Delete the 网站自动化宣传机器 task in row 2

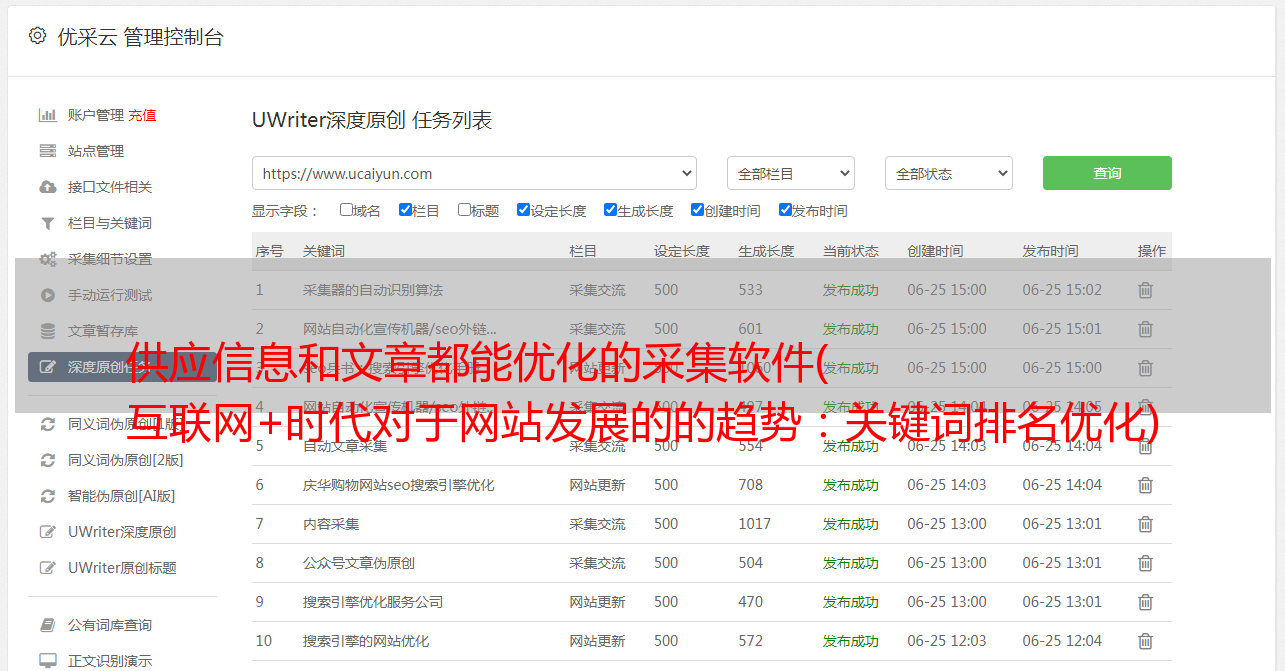click(1145, 329)
